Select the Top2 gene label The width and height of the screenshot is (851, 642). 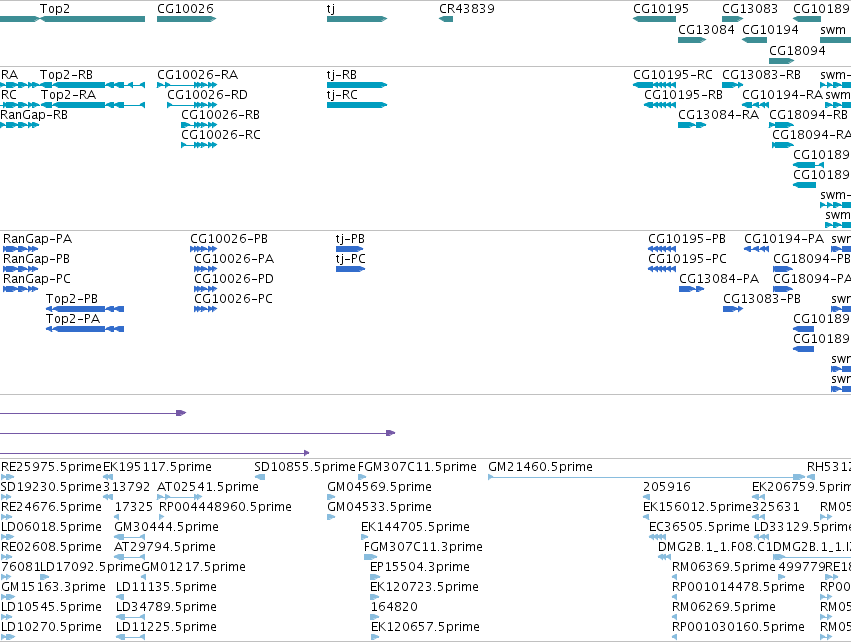(x=55, y=9)
